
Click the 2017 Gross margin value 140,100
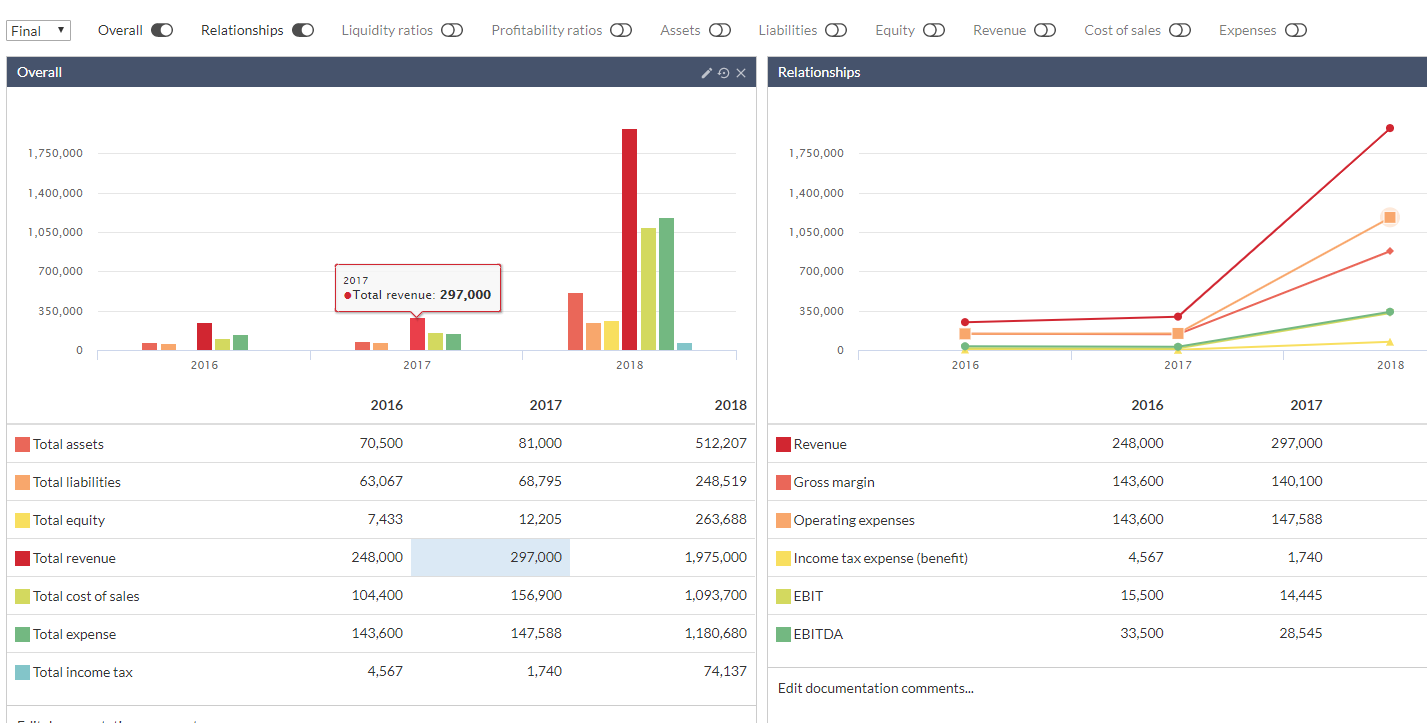[1297, 482]
